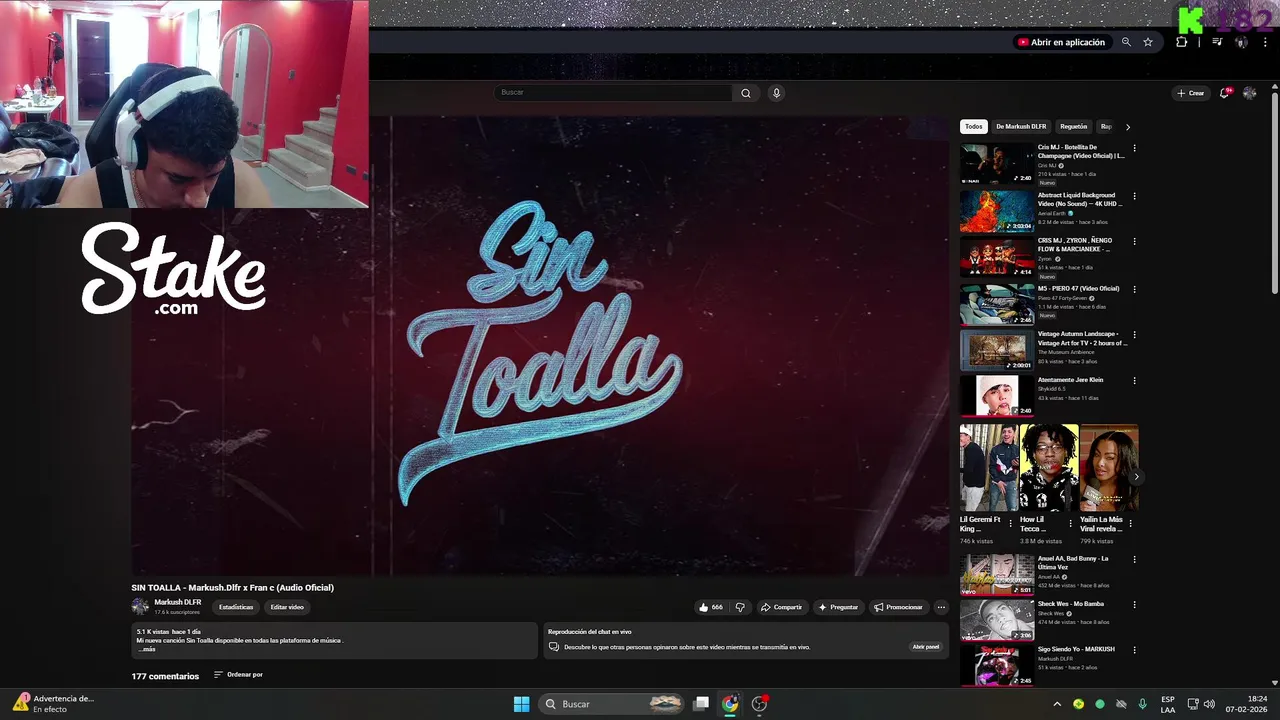Open options for Abstract Liquid Background video
This screenshot has height=720, width=1280.
coord(1134,196)
